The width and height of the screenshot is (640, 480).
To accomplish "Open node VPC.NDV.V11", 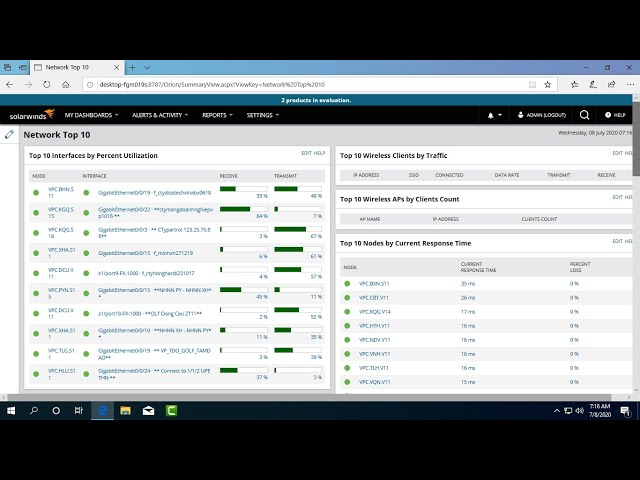I will click(x=374, y=340).
